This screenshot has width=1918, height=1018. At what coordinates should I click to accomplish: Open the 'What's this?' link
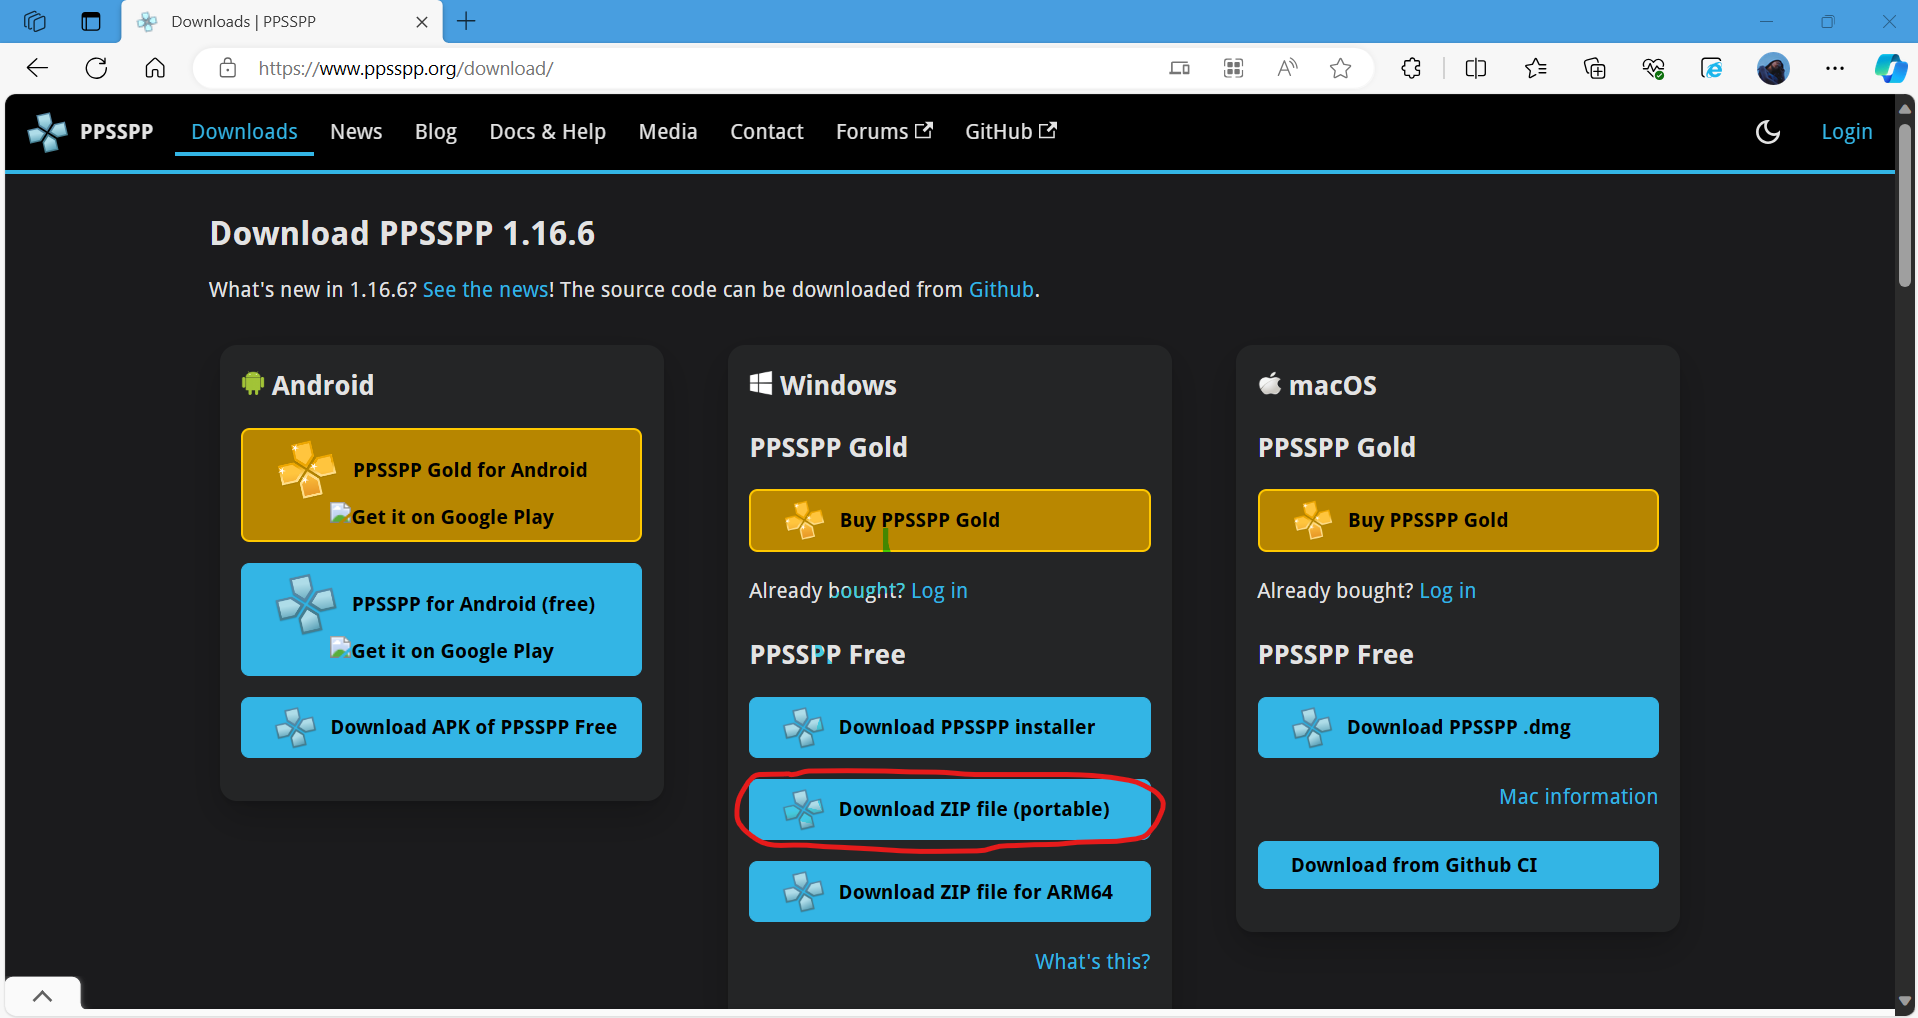pos(1092,962)
